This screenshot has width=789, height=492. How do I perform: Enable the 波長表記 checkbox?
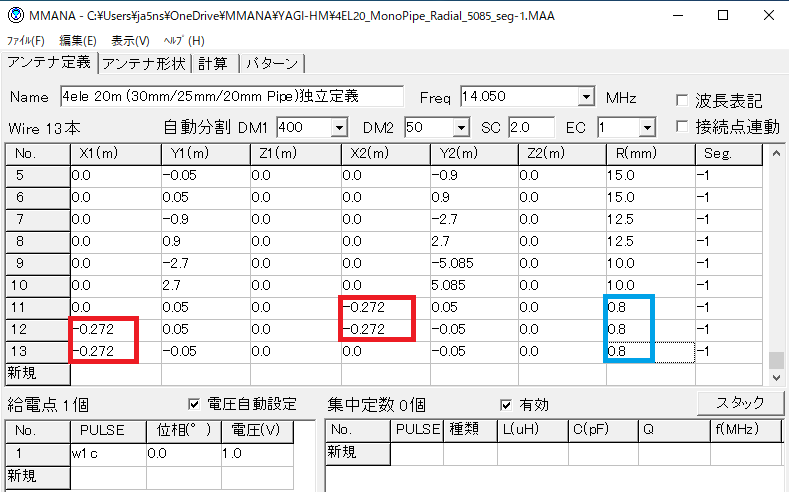pyautogui.click(x=682, y=100)
